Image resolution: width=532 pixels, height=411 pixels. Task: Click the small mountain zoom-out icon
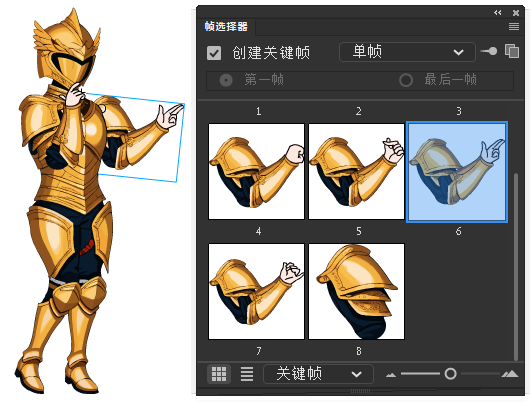[x=391, y=375]
